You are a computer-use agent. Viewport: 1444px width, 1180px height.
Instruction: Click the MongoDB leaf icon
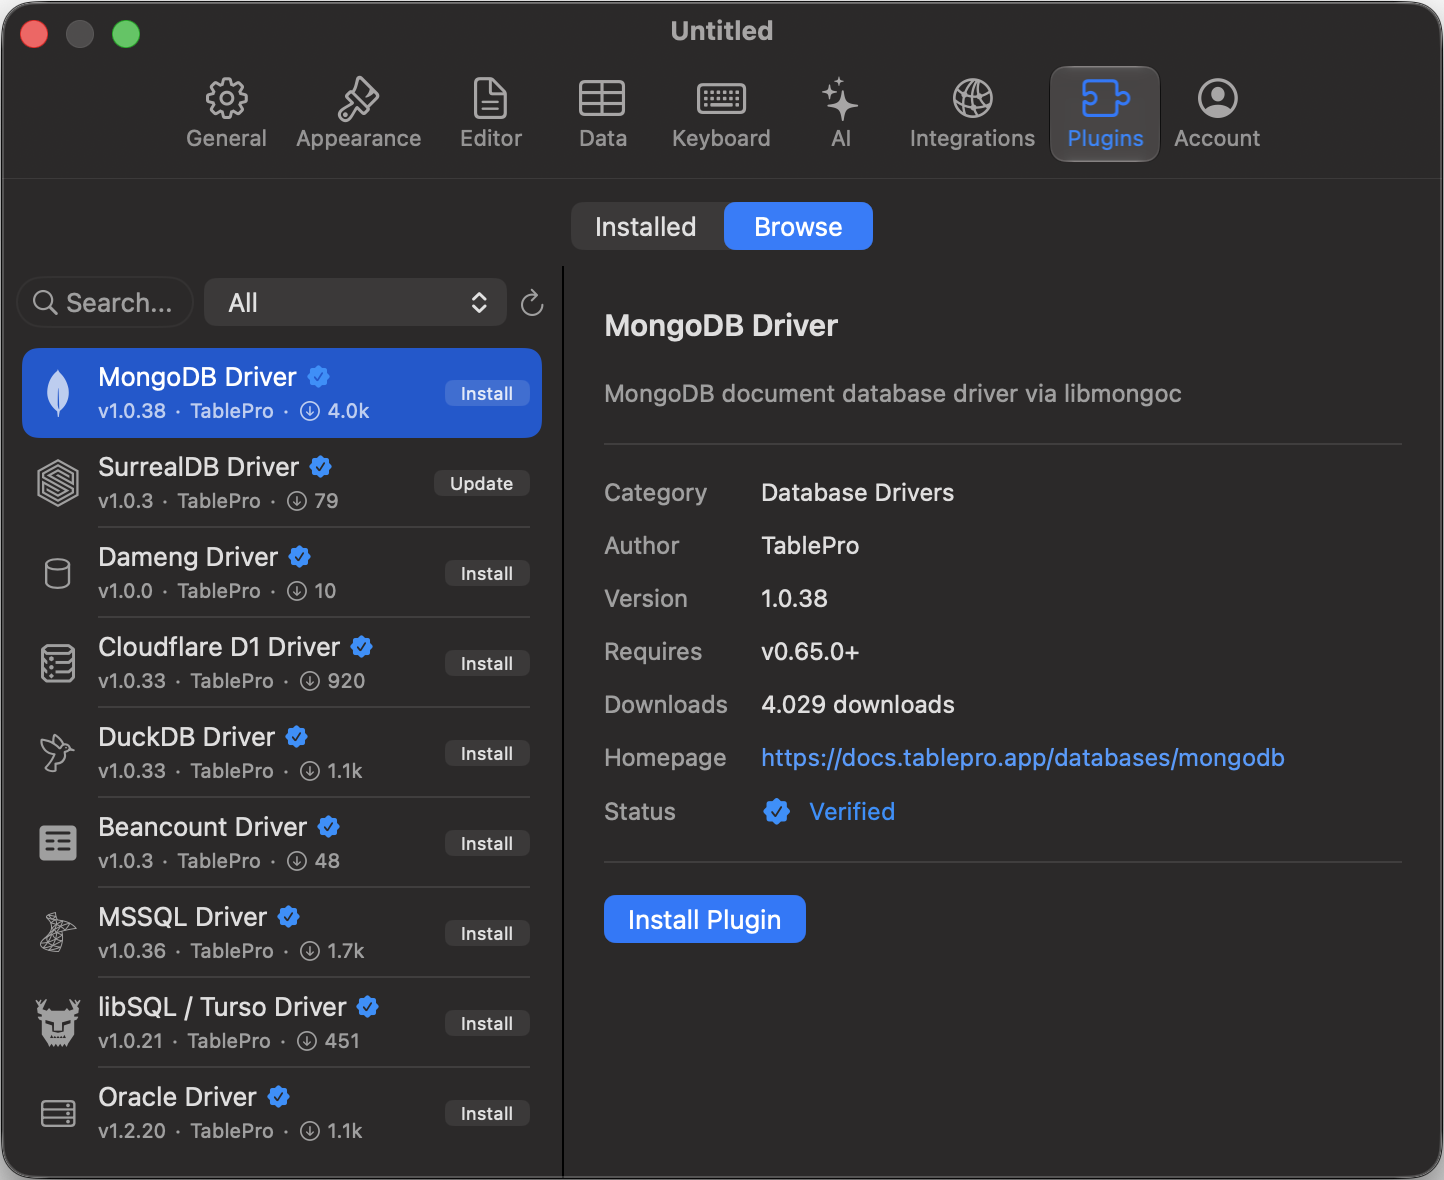[58, 393]
